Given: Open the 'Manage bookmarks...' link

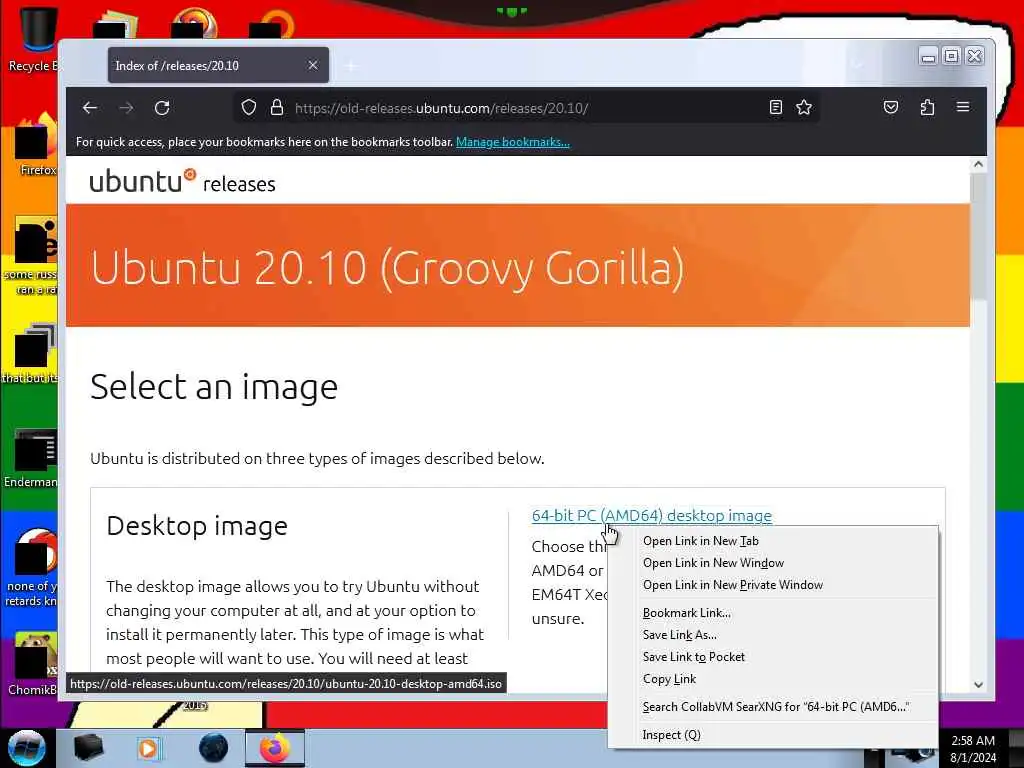Looking at the screenshot, I should tap(513, 142).
